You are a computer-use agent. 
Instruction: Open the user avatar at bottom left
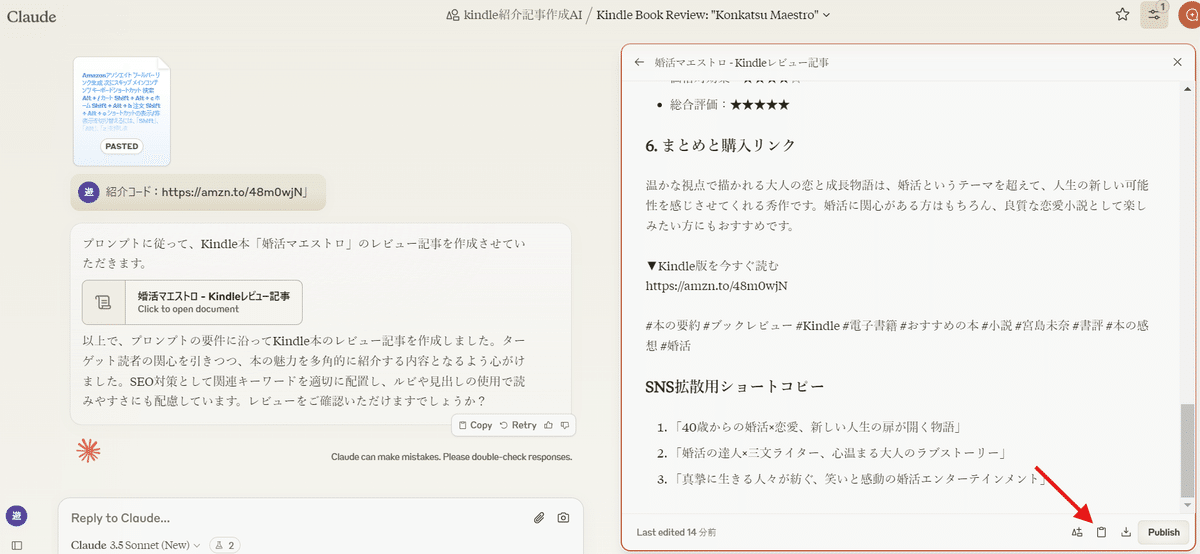point(16,516)
